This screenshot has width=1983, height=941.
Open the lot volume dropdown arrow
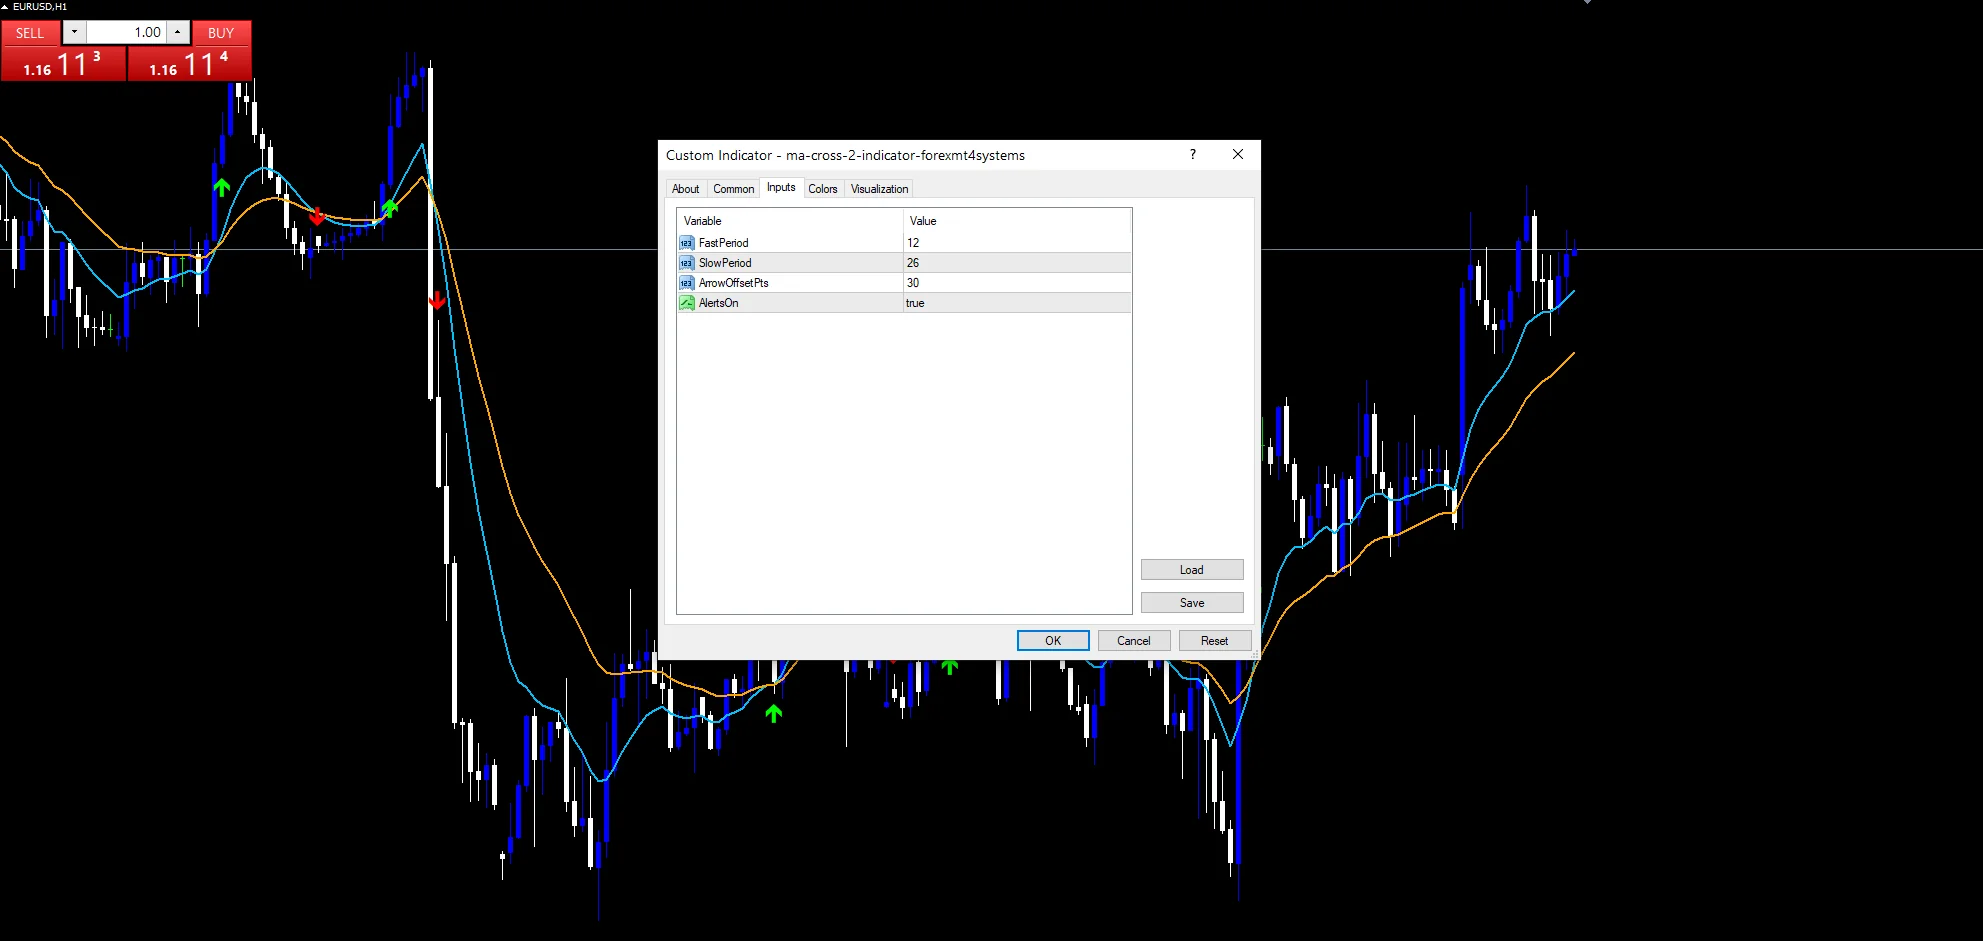click(74, 32)
